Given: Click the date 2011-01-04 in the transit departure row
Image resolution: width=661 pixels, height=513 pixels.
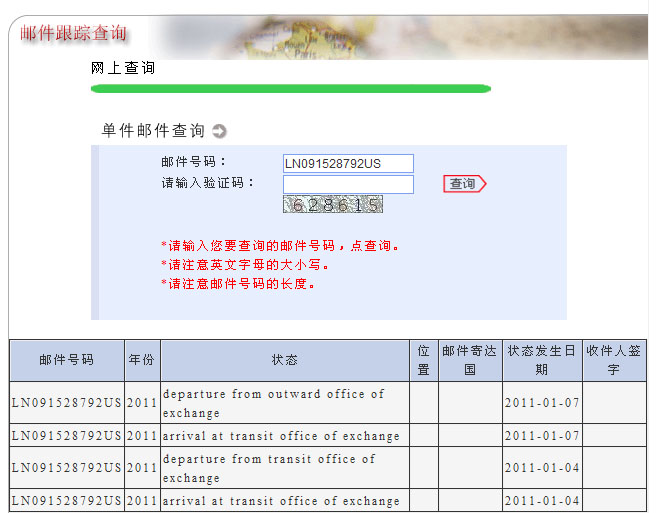Looking at the screenshot, I should (x=542, y=468).
